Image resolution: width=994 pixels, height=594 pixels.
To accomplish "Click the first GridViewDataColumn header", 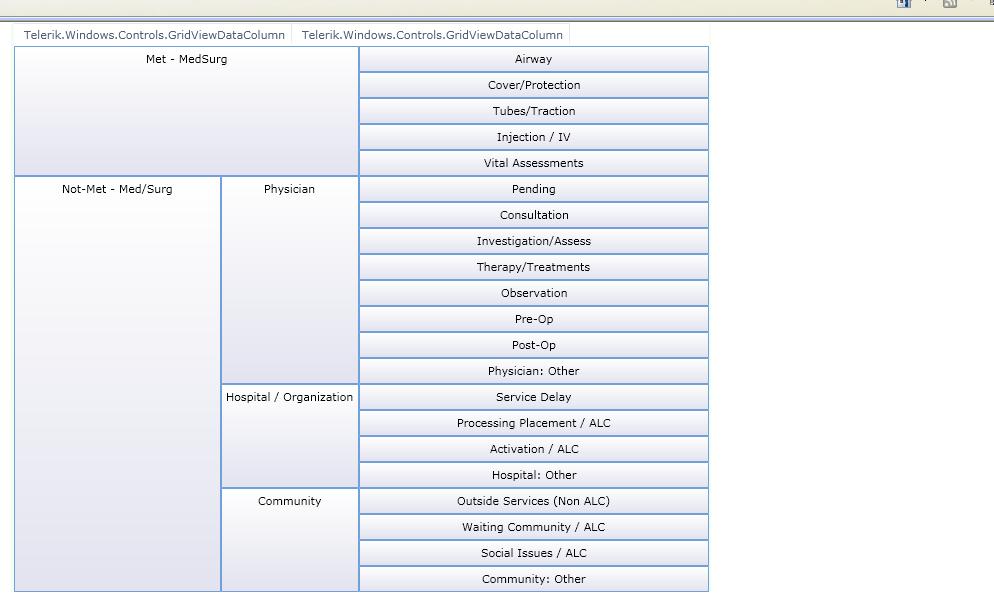I will pyautogui.click(x=153, y=35).
